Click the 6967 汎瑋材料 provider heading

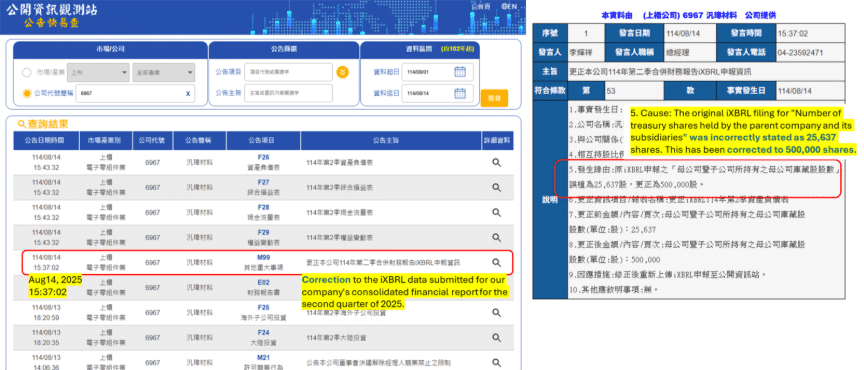click(688, 15)
